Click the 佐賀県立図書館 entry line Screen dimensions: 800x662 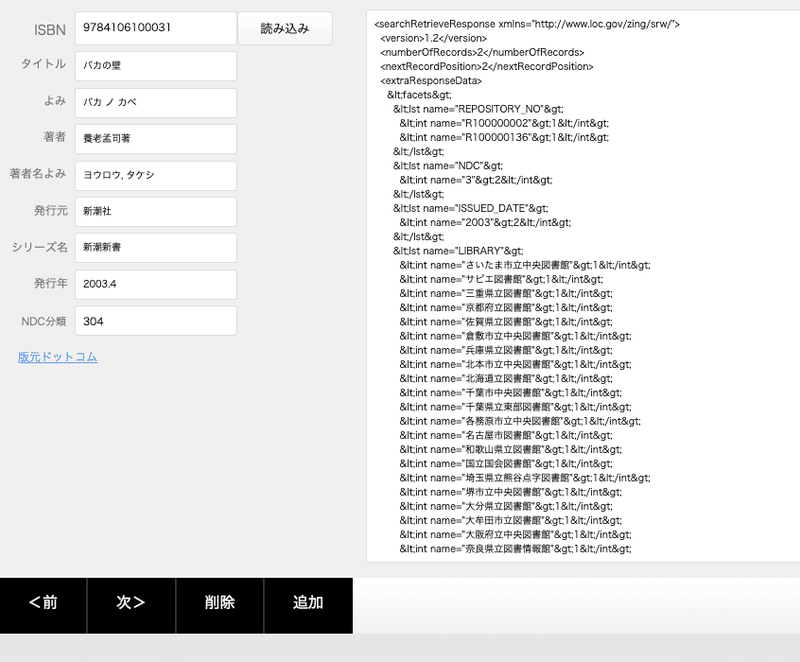click(506, 322)
